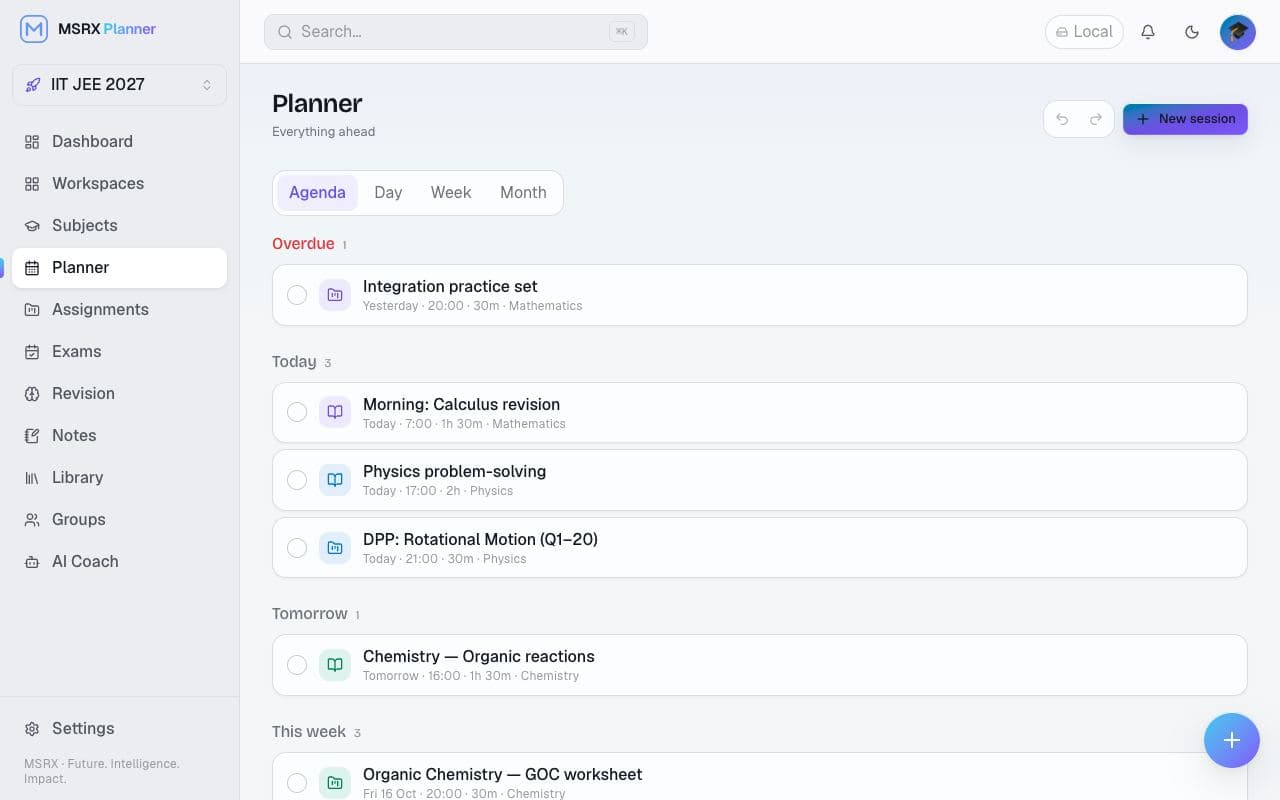Open notifications bell icon
Image resolution: width=1280 pixels, height=800 pixels.
click(x=1148, y=32)
